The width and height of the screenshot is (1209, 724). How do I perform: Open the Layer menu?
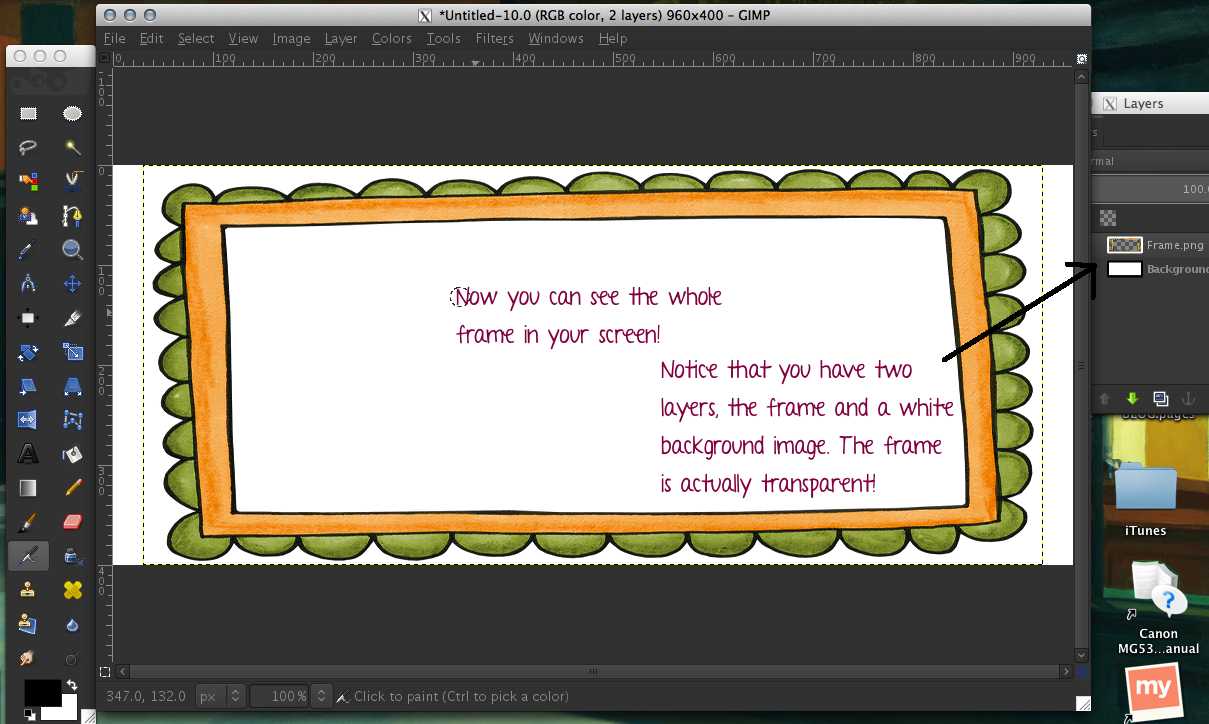click(341, 38)
